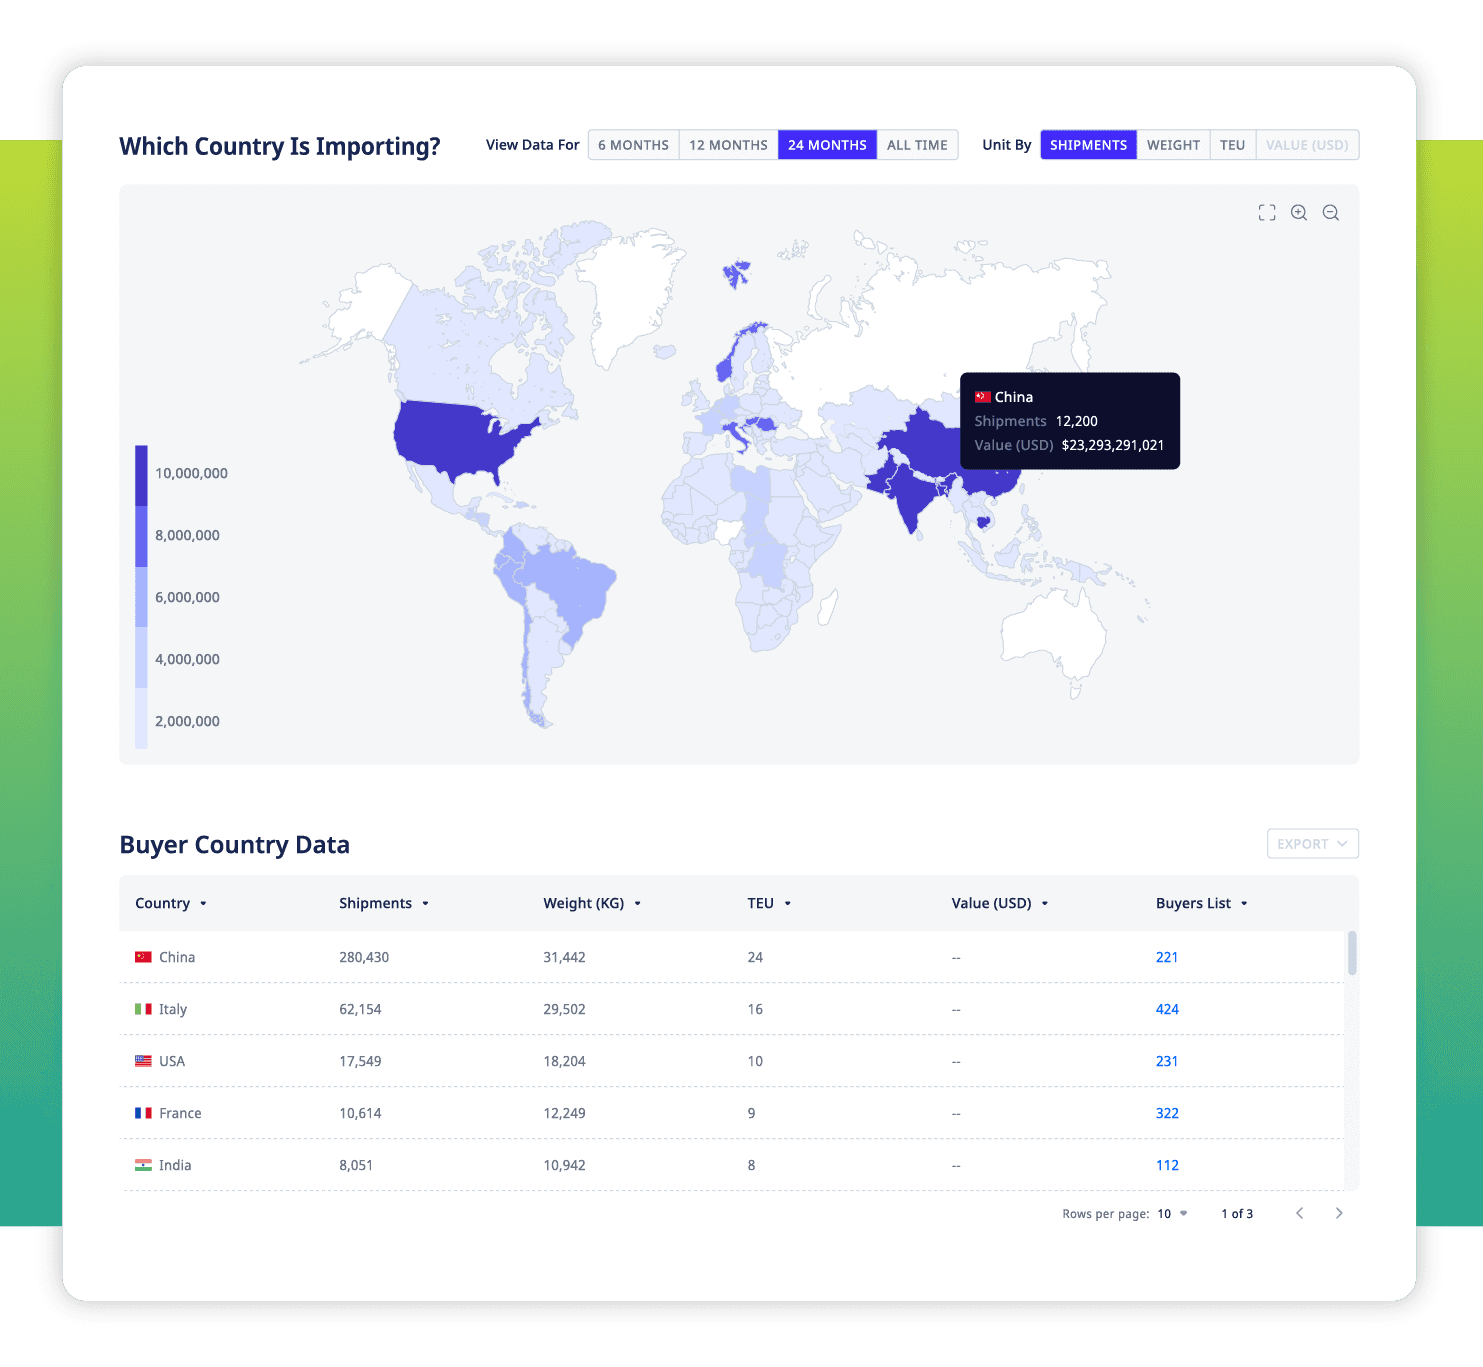The image size is (1483, 1367).
Task: Click the USA flag icon in table
Action: coord(143,1061)
